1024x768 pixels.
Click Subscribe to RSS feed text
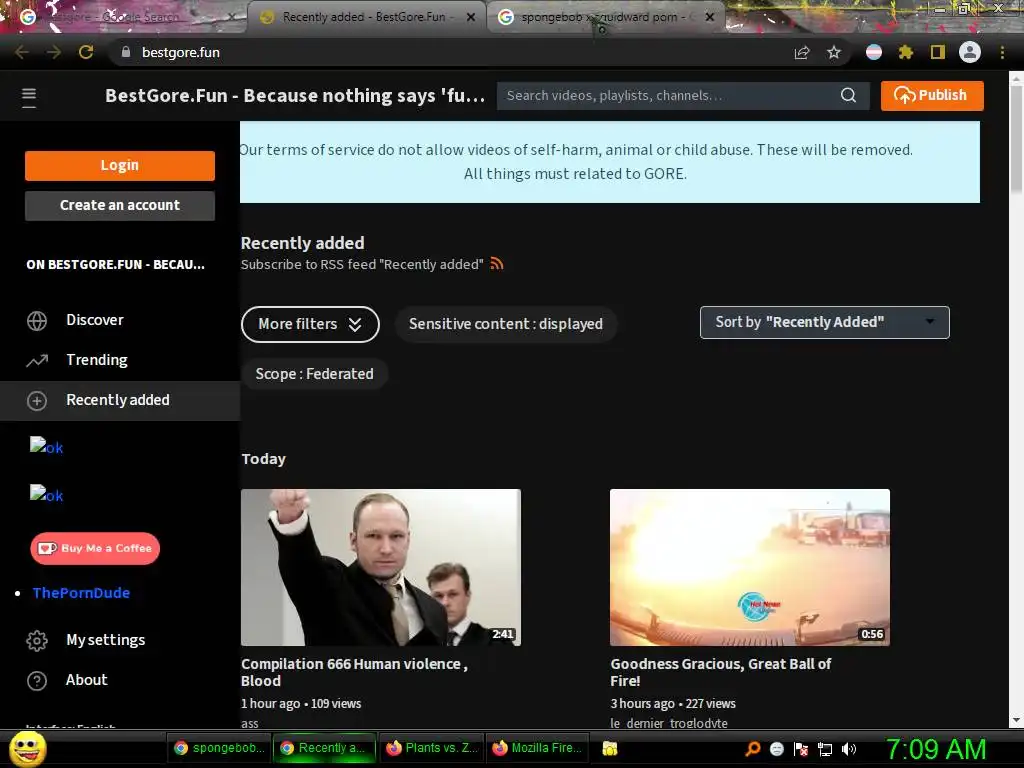click(362, 264)
